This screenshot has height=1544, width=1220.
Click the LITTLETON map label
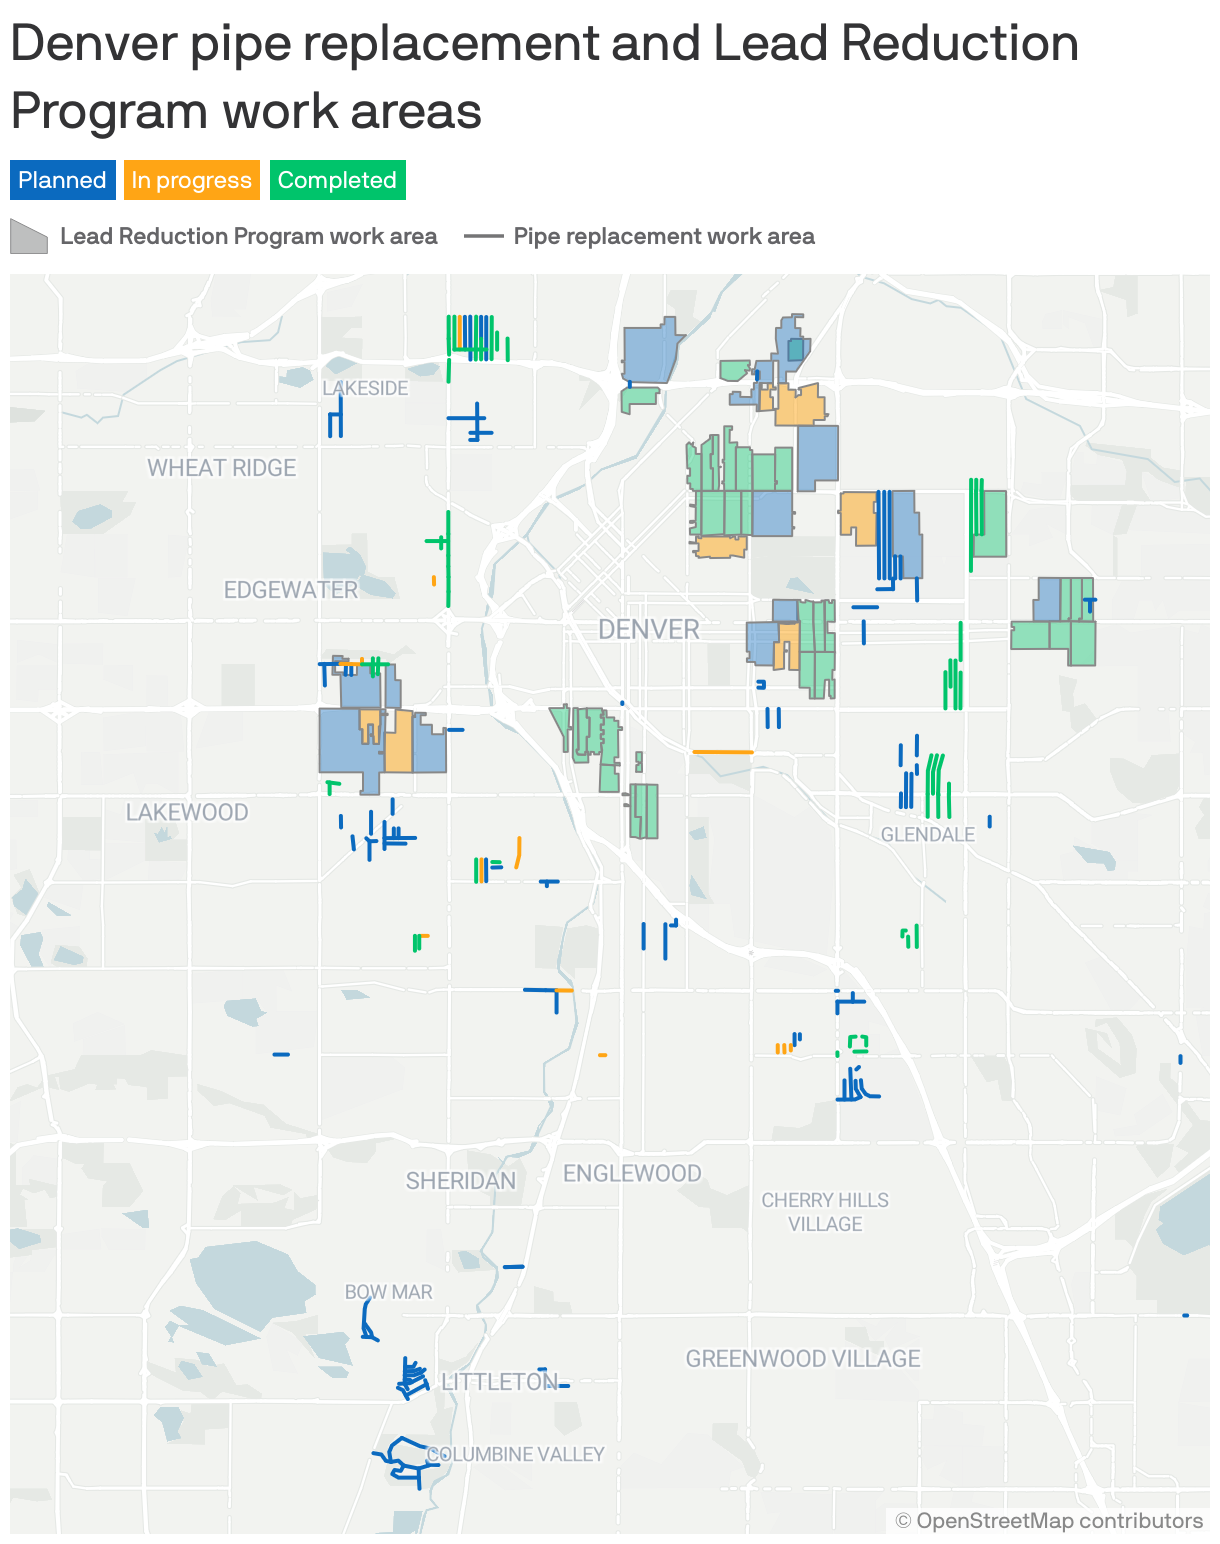(x=499, y=1382)
